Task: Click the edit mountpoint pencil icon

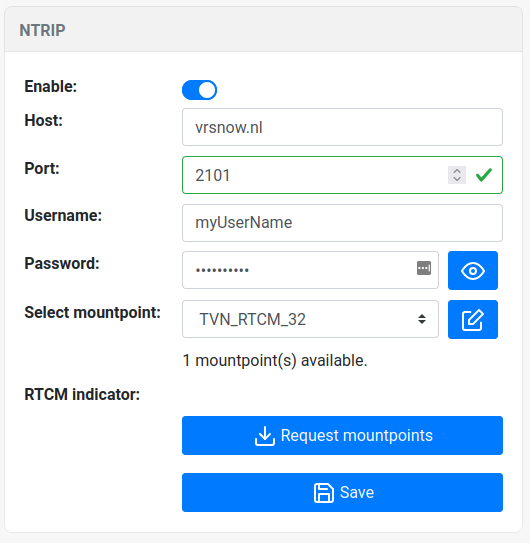Action: [473, 320]
